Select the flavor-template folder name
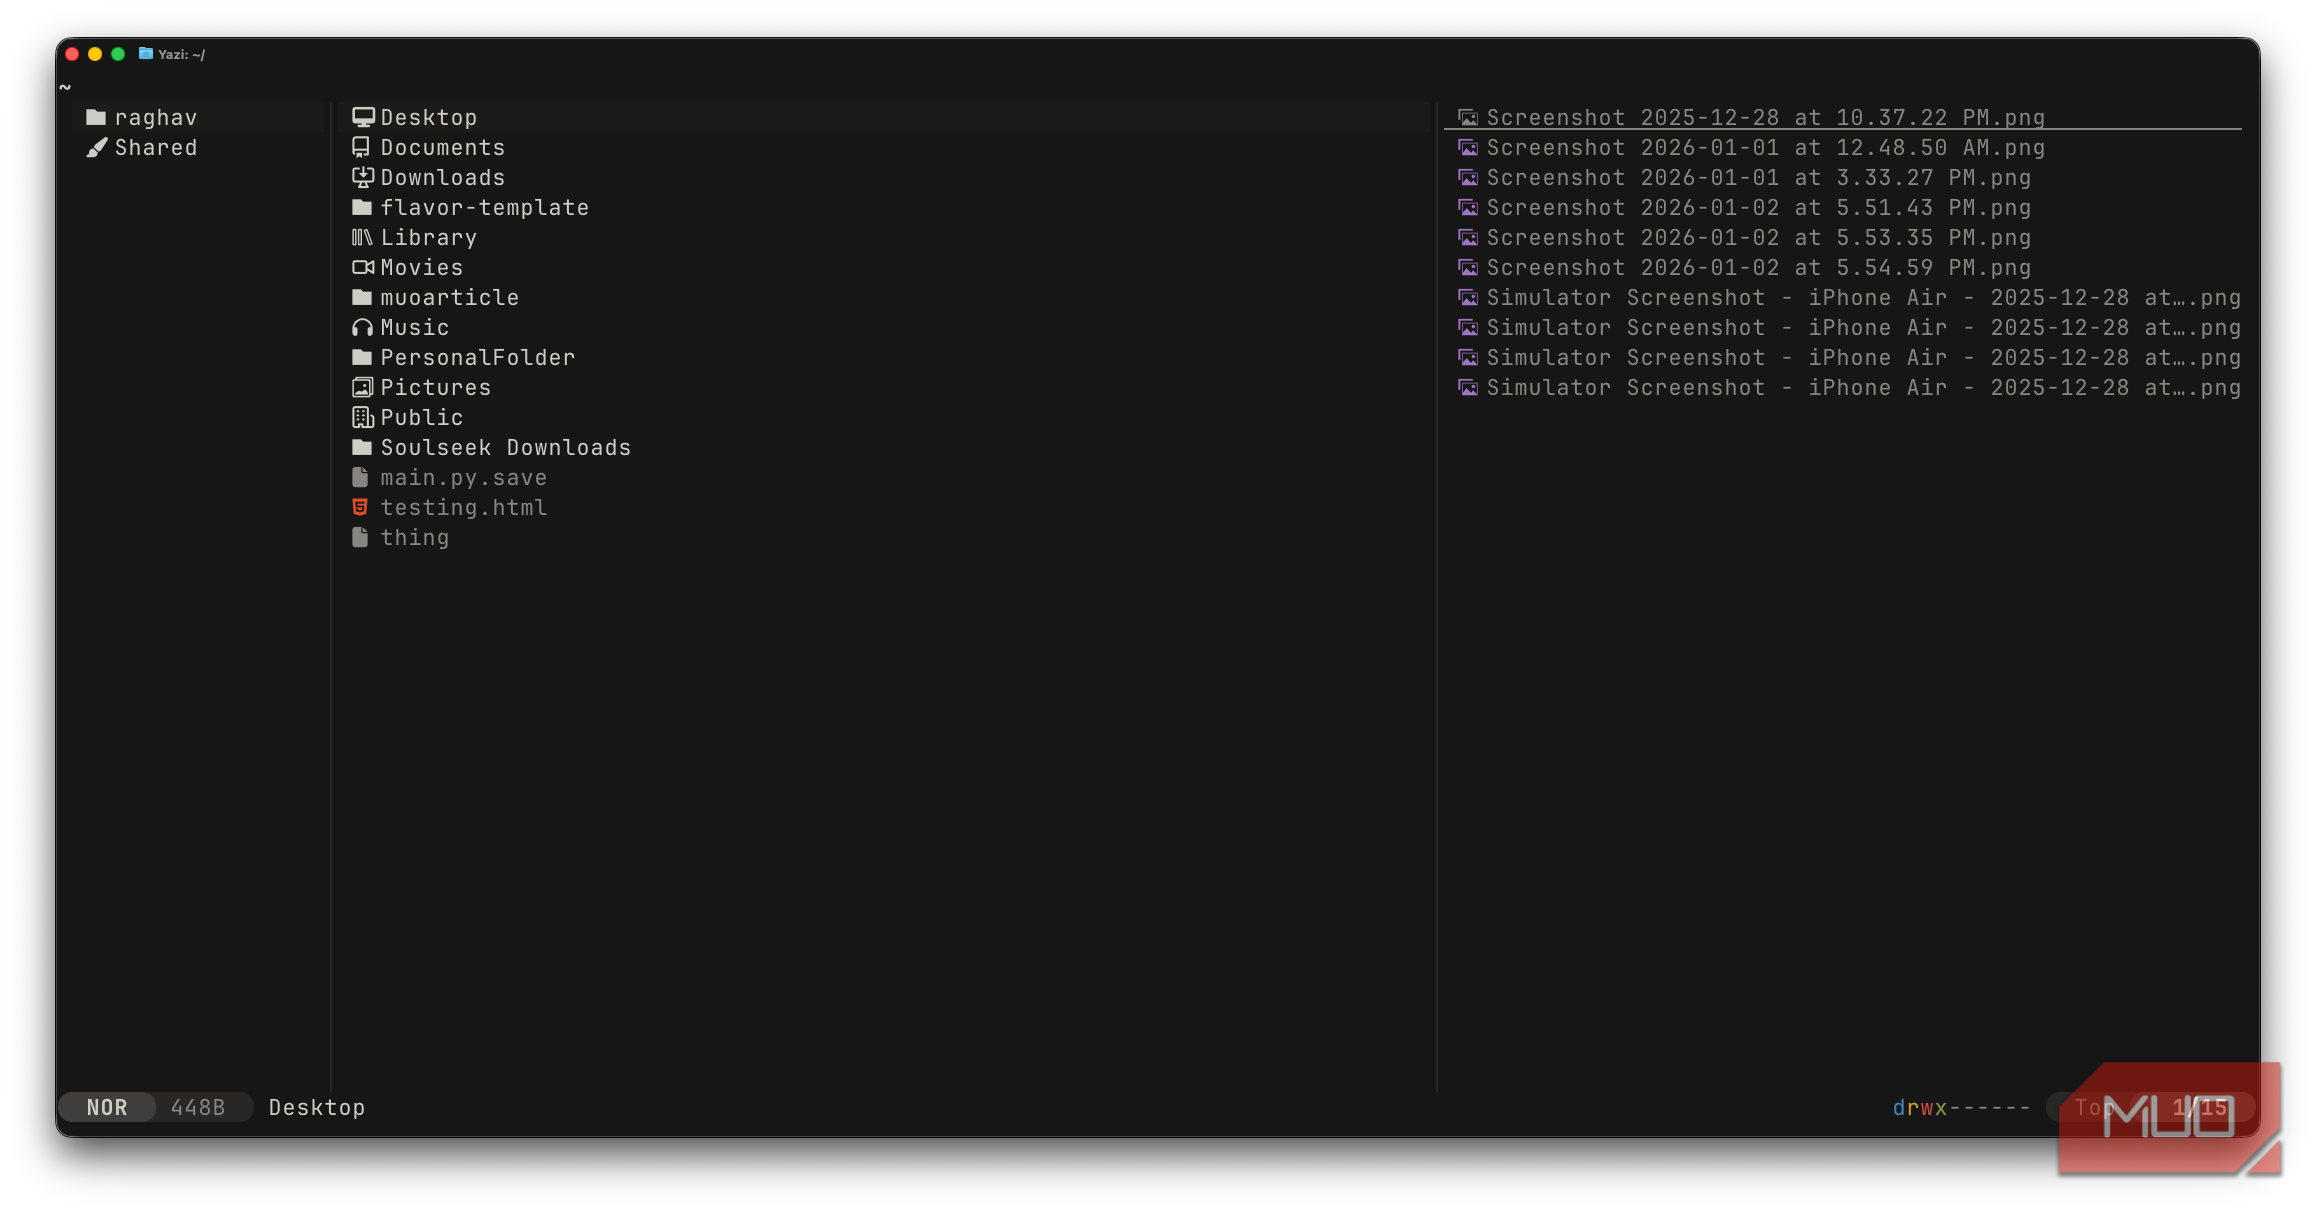The image size is (2316, 1211). [485, 208]
